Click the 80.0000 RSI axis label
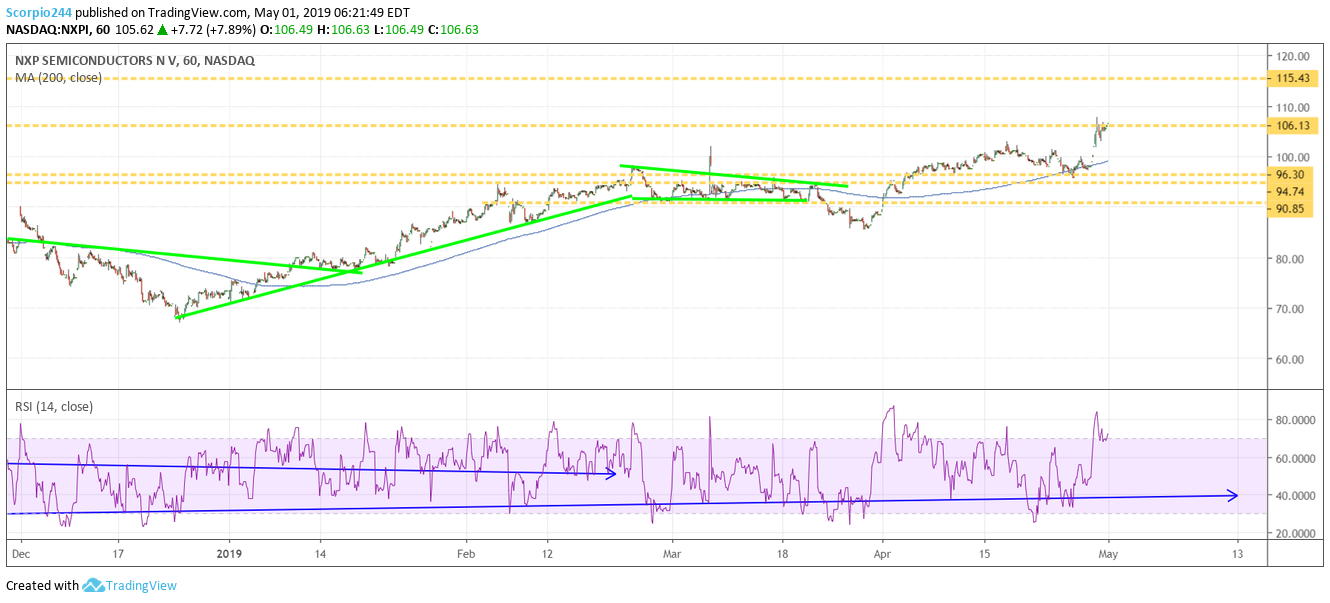Image resolution: width=1330 pixels, height=603 pixels. (x=1295, y=420)
